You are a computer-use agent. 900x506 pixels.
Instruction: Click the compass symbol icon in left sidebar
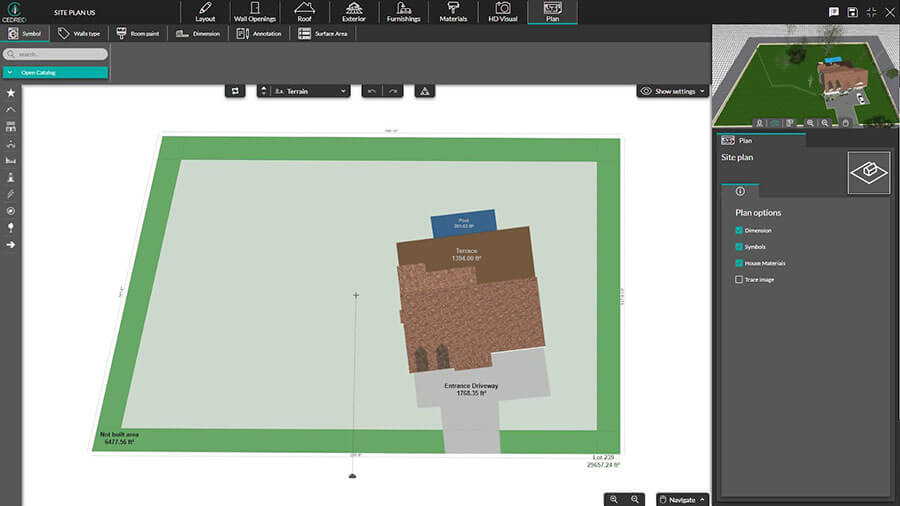[10, 211]
